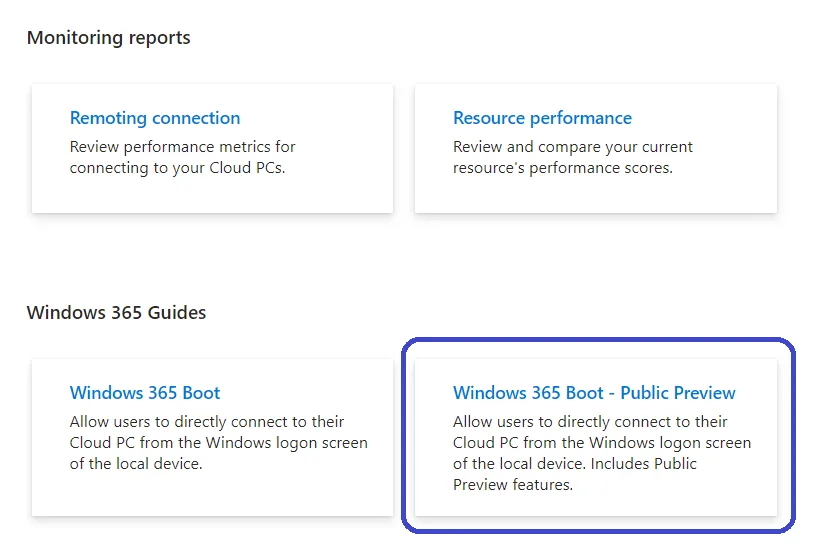834x556 pixels.
Task: Click the Windows 365 Guides section heading
Action: click(x=116, y=313)
